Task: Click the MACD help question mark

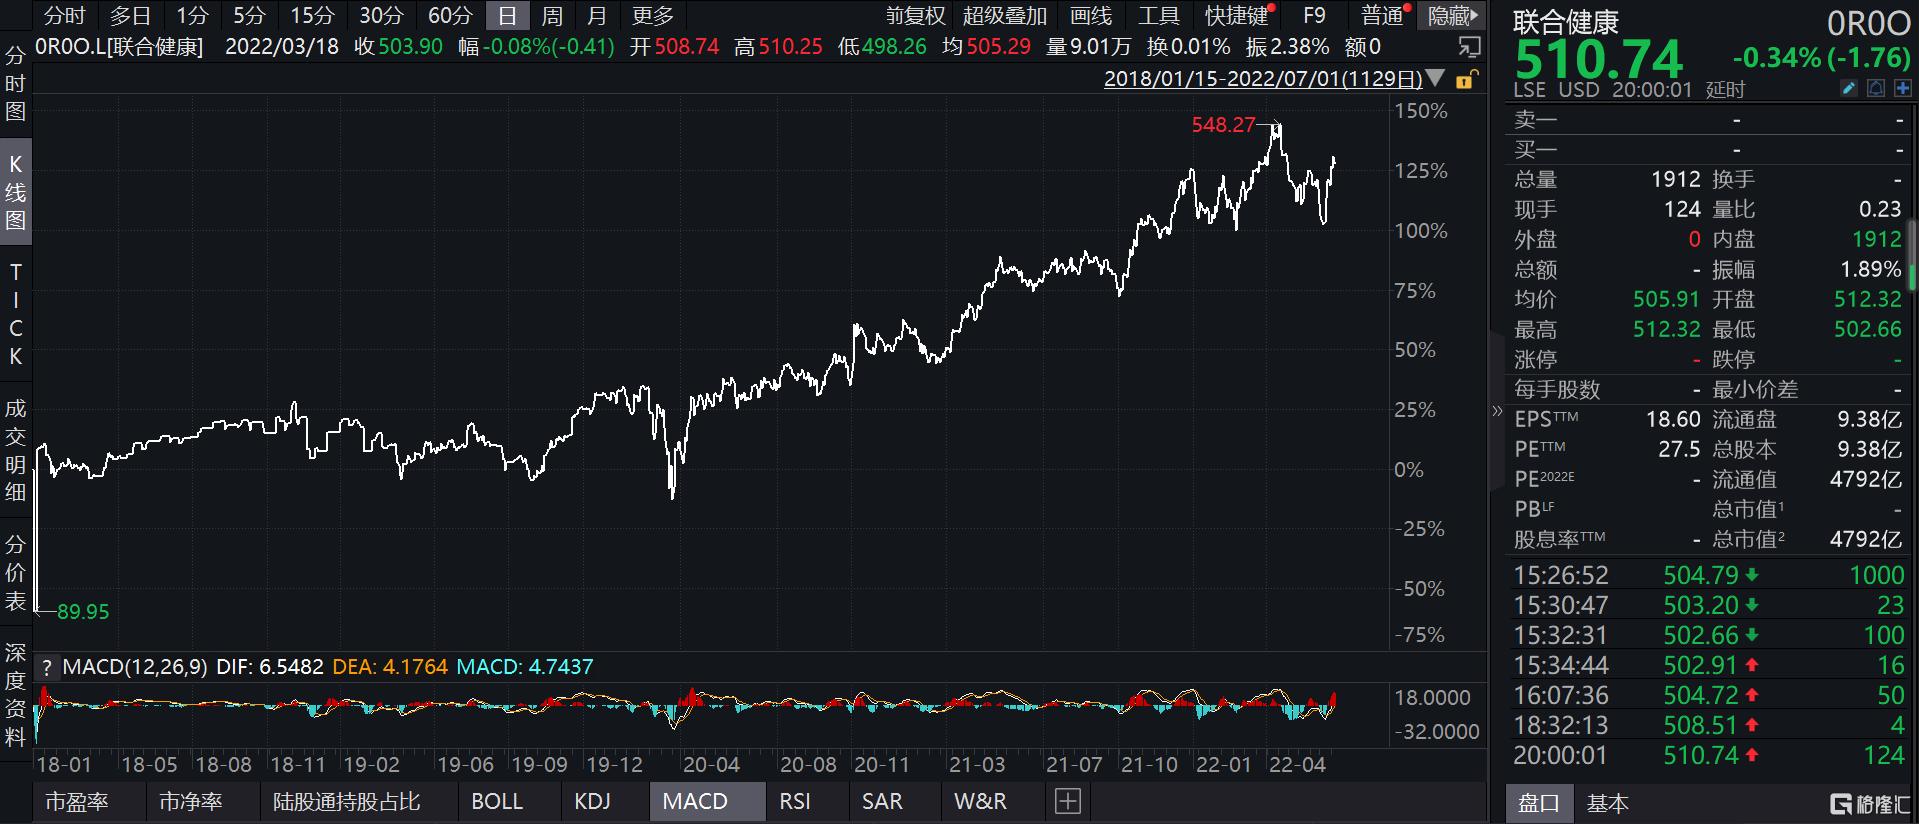Action: tap(46, 667)
